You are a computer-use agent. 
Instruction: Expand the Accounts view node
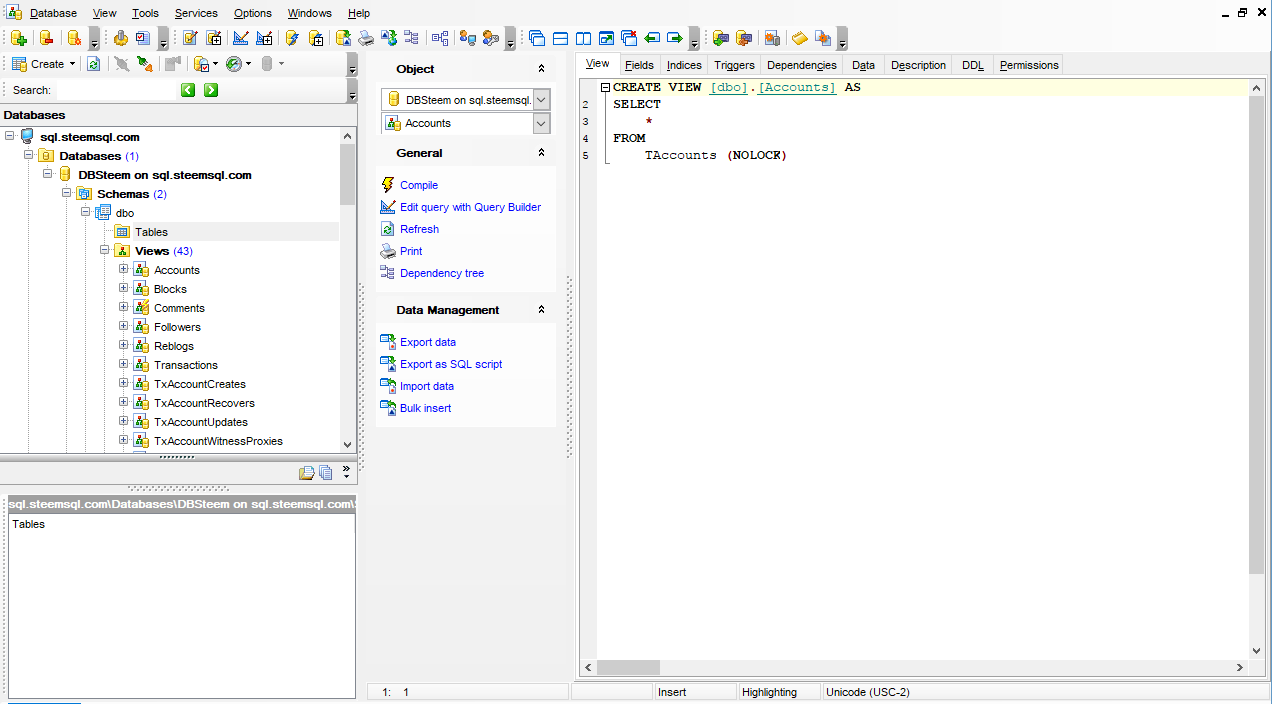coord(124,270)
